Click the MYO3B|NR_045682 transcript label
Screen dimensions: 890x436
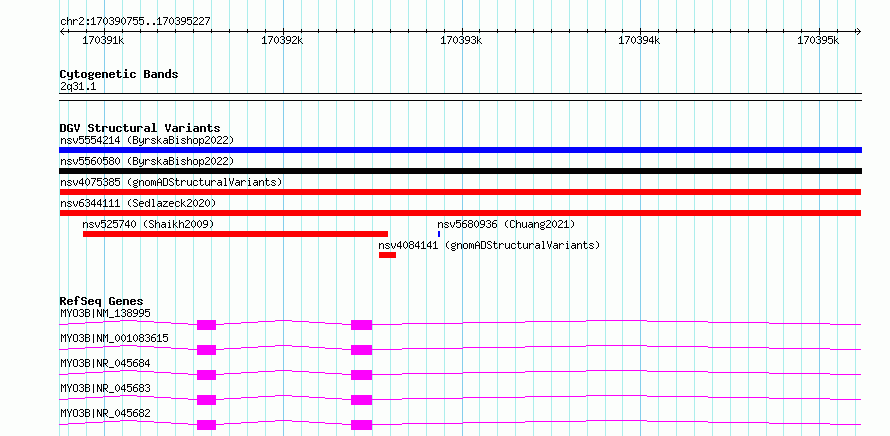(105, 413)
